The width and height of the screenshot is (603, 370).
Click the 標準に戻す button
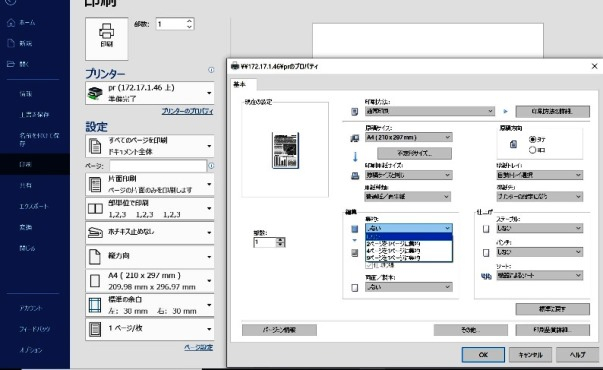pyautogui.click(x=552, y=309)
